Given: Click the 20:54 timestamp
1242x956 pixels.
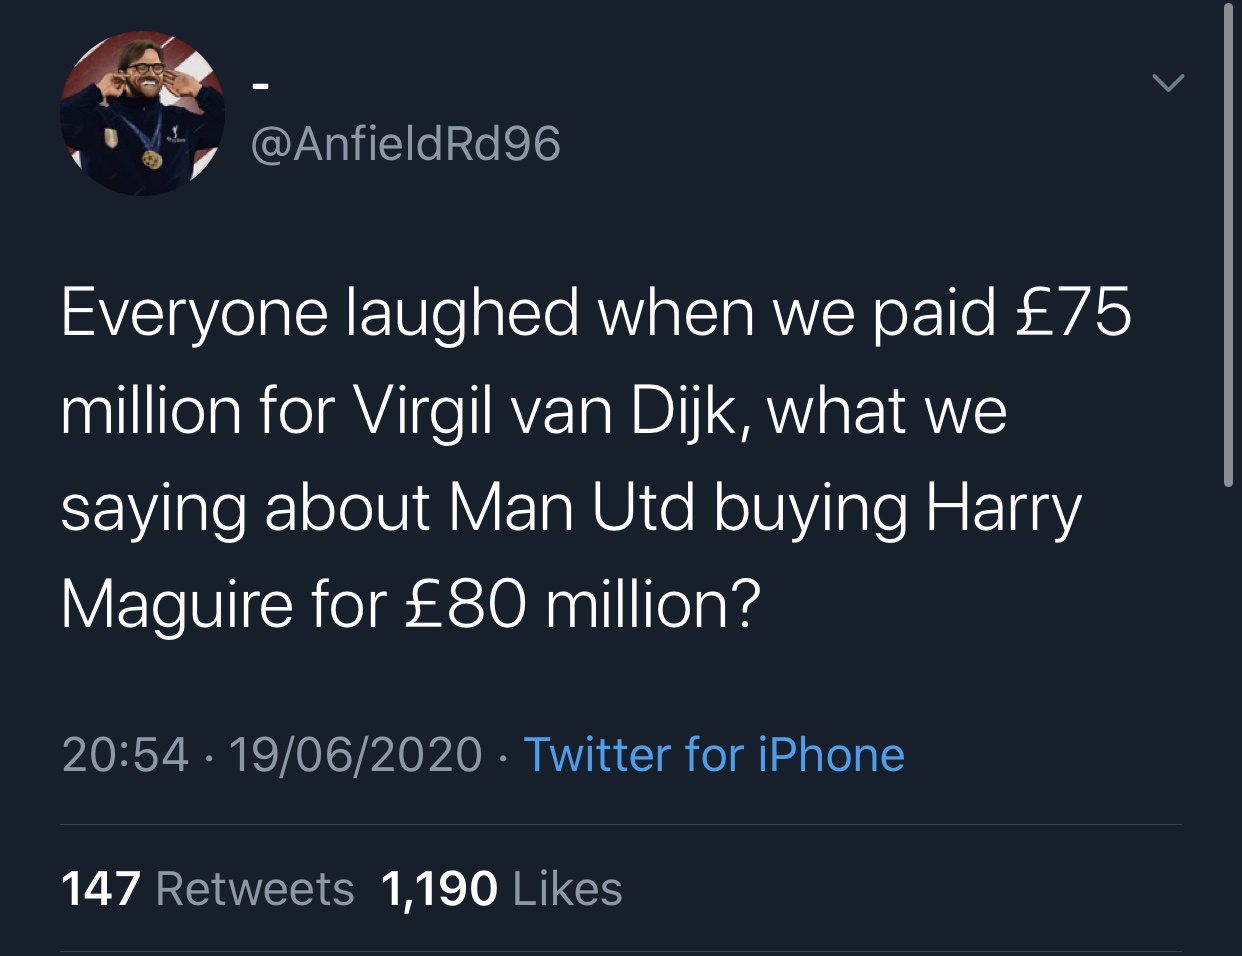Looking at the screenshot, I should (125, 754).
